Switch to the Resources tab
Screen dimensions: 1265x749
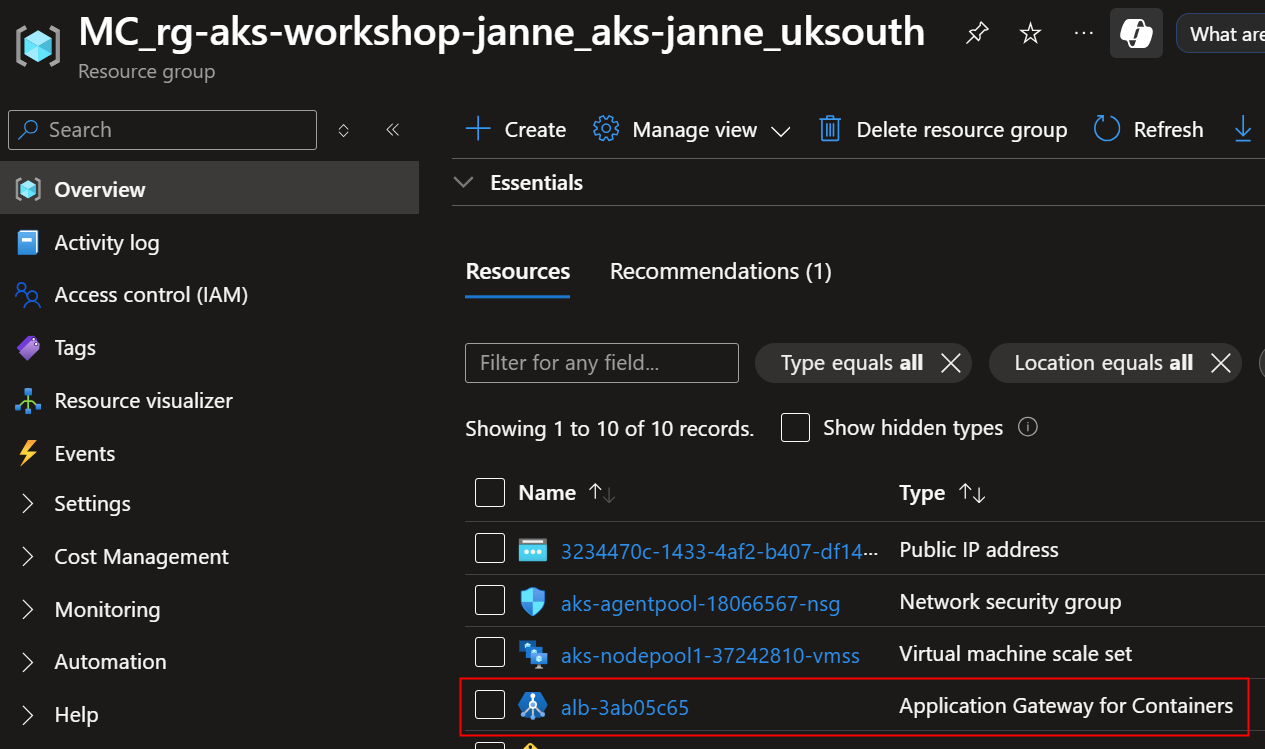click(x=518, y=271)
